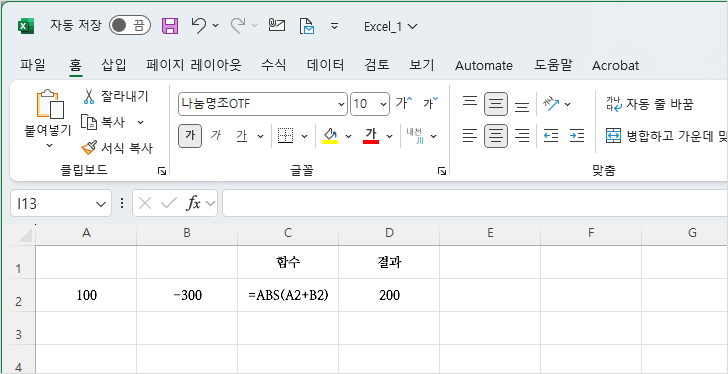Apply yellow fill color with the bucket icon
The height and width of the screenshot is (374, 728).
(x=330, y=136)
